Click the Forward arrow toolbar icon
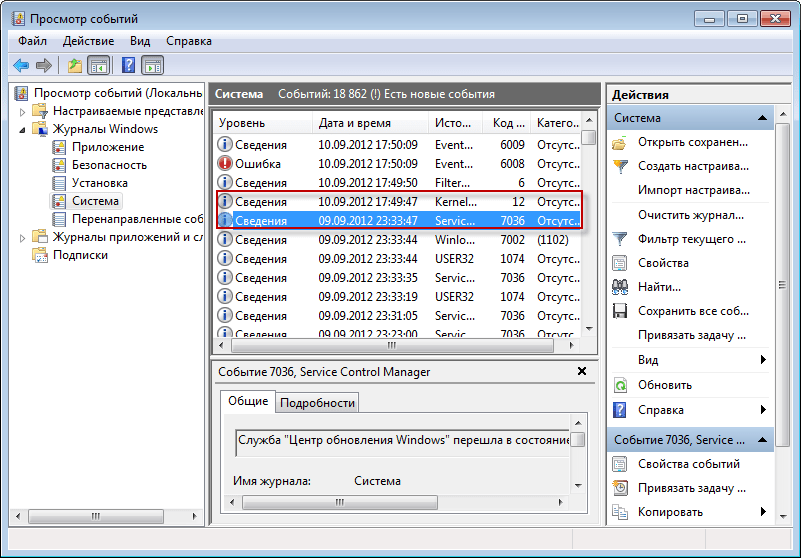Screen dimensions: 801x558 click(43, 66)
